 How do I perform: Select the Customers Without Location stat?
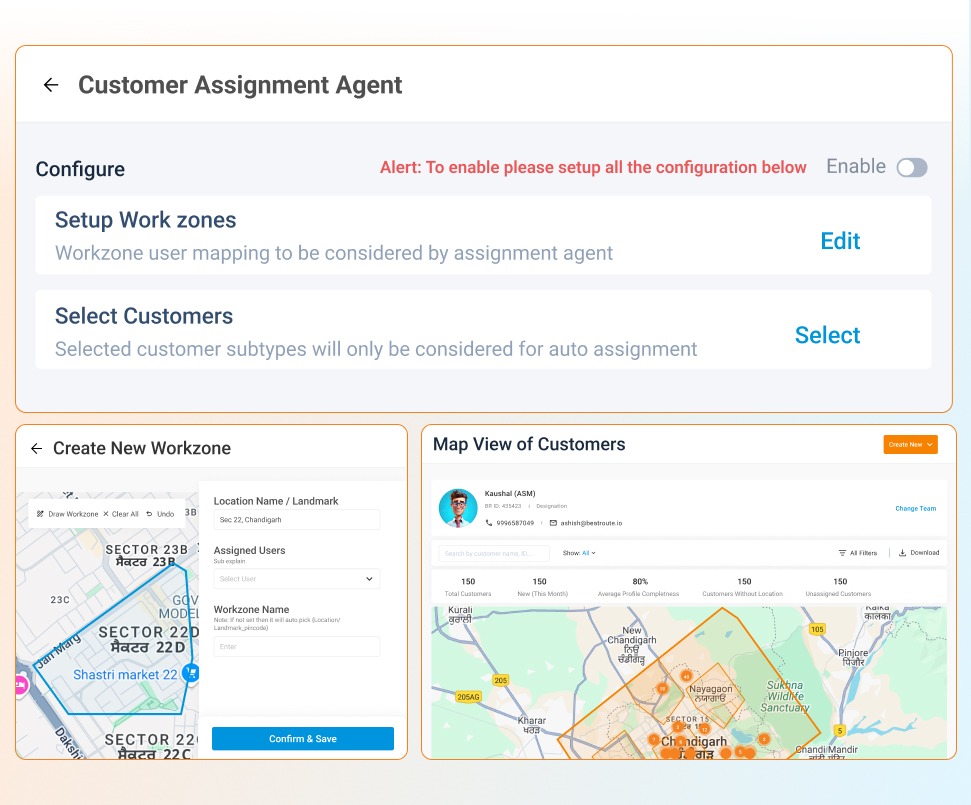(742, 587)
